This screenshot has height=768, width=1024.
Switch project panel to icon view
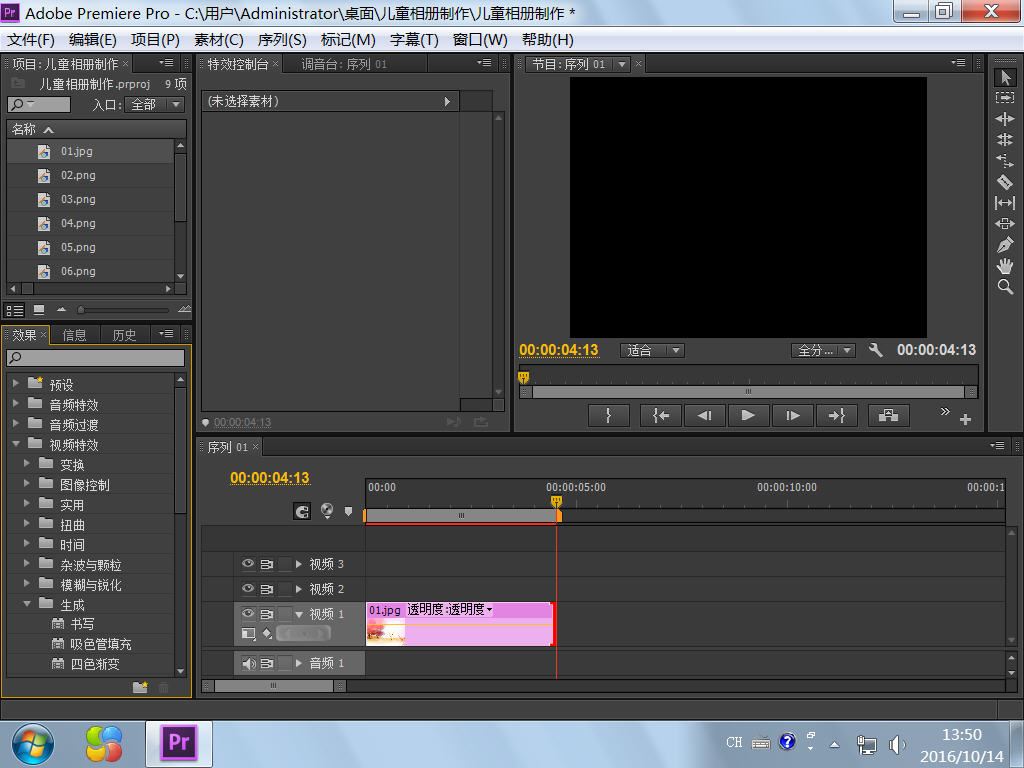coord(39,310)
